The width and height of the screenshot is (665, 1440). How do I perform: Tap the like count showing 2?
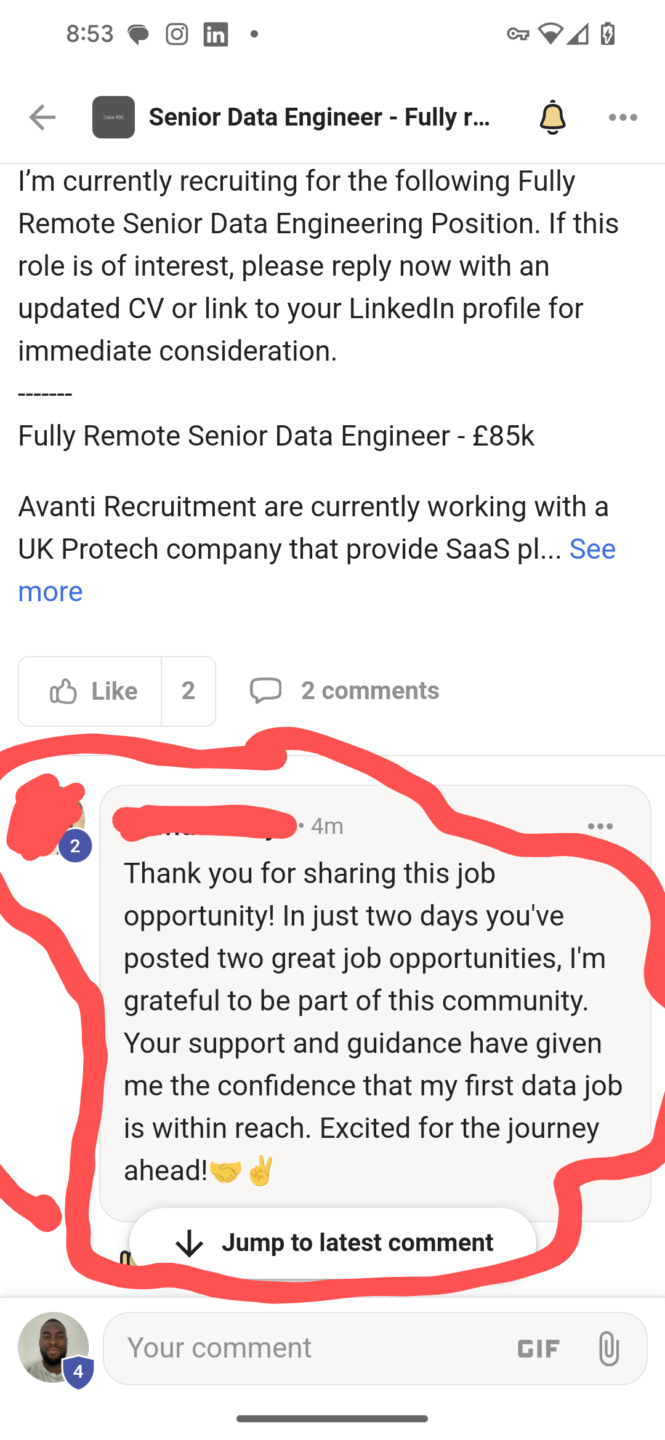pyautogui.click(x=189, y=690)
